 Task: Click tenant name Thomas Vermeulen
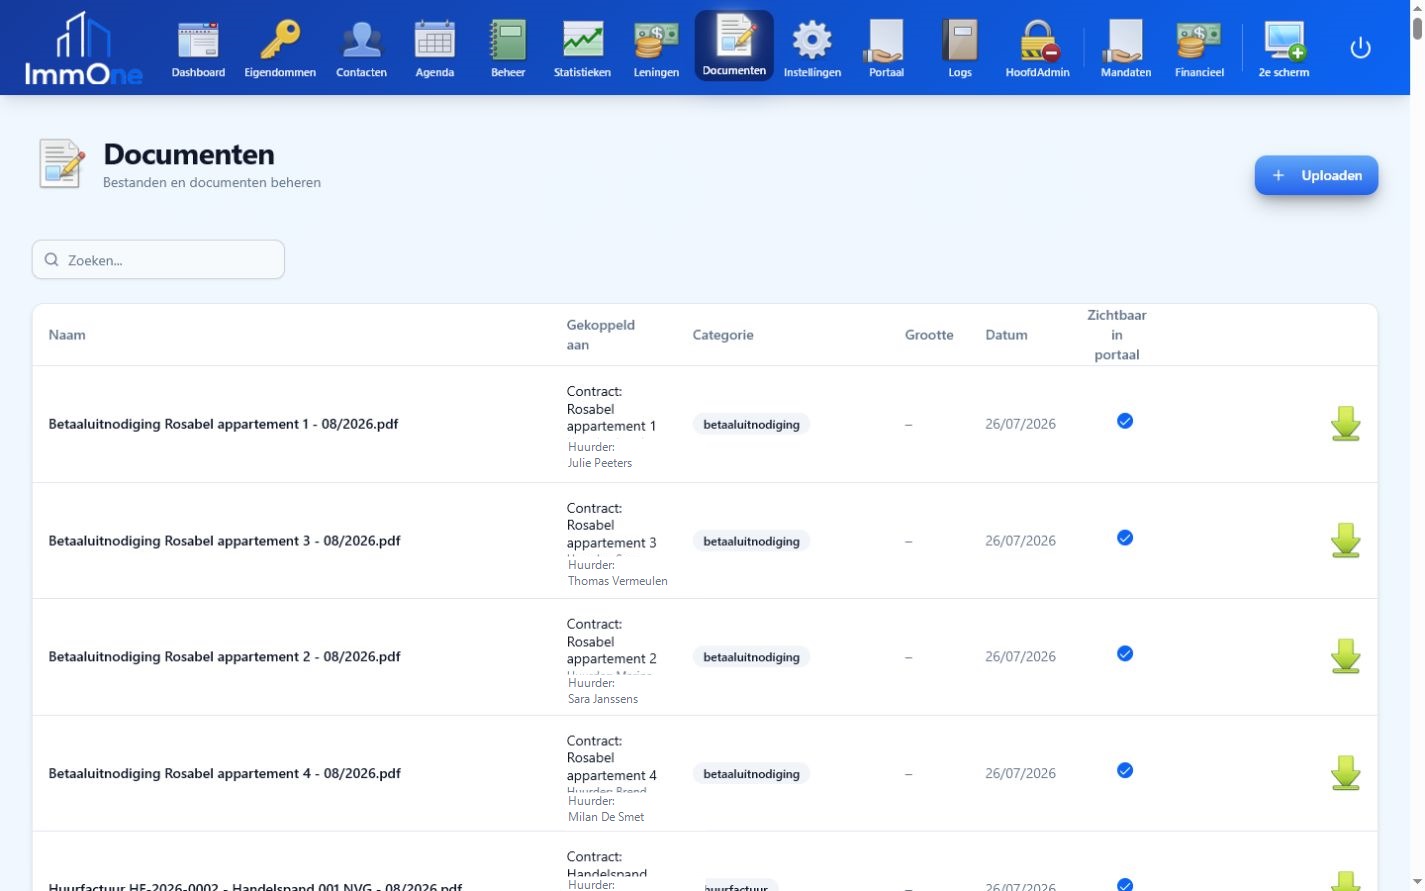tap(618, 581)
